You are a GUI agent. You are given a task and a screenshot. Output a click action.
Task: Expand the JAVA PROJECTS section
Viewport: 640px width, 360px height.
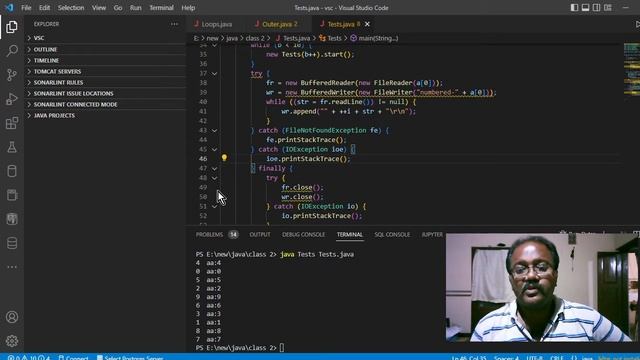pos(105,116)
